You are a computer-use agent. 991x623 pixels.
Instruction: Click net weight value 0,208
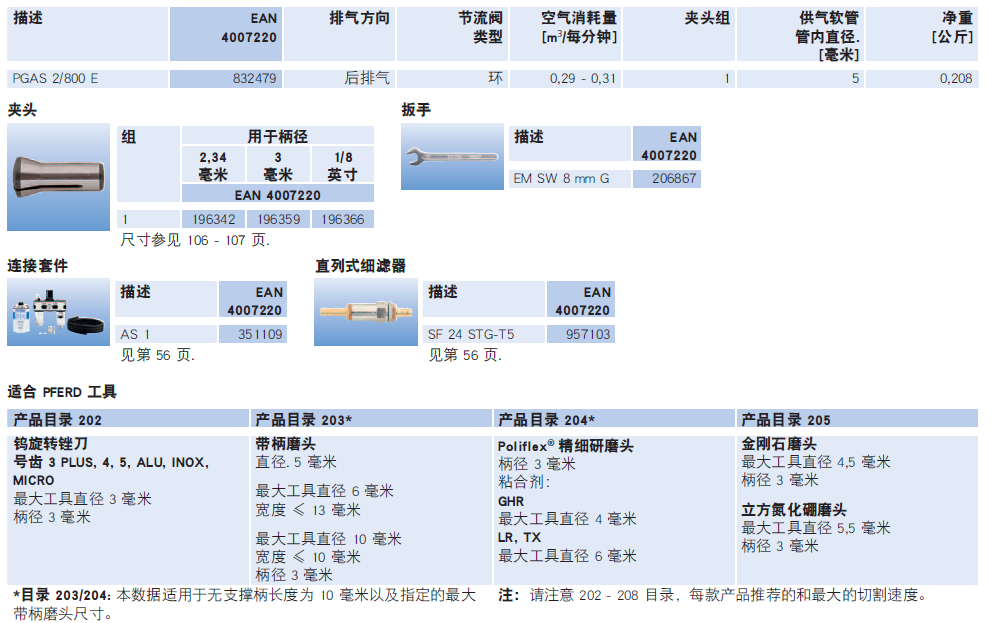pyautogui.click(x=955, y=78)
